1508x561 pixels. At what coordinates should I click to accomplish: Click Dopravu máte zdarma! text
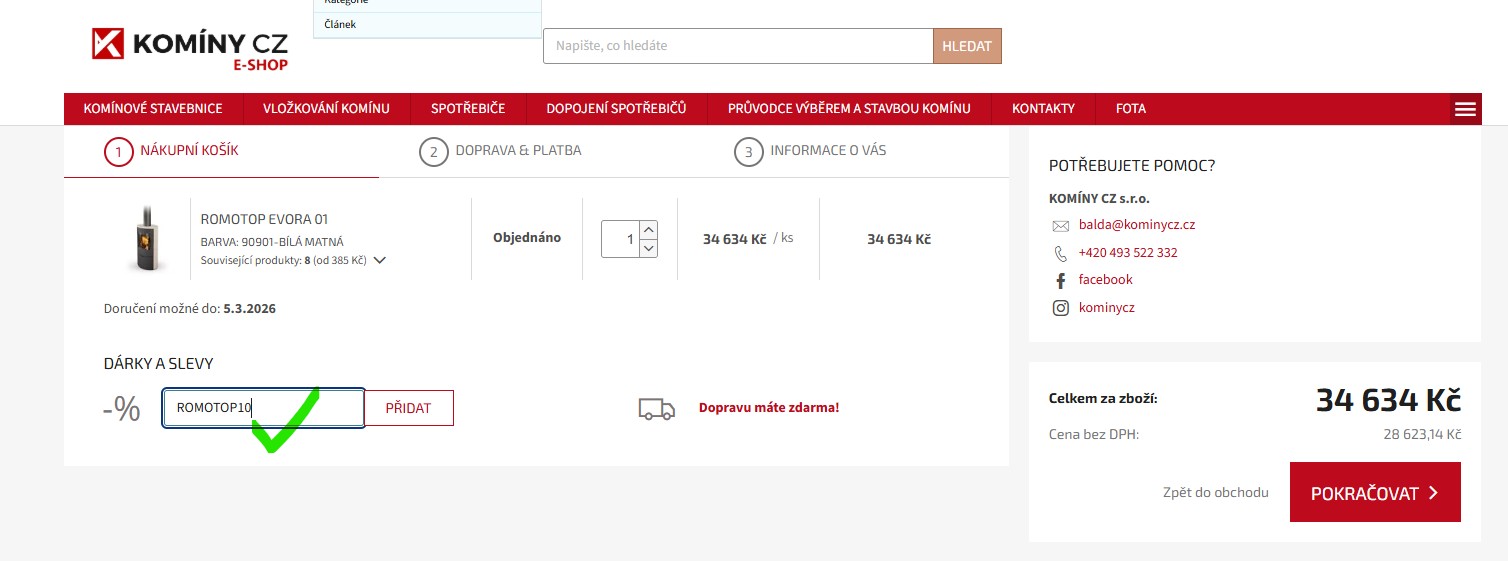pos(769,408)
